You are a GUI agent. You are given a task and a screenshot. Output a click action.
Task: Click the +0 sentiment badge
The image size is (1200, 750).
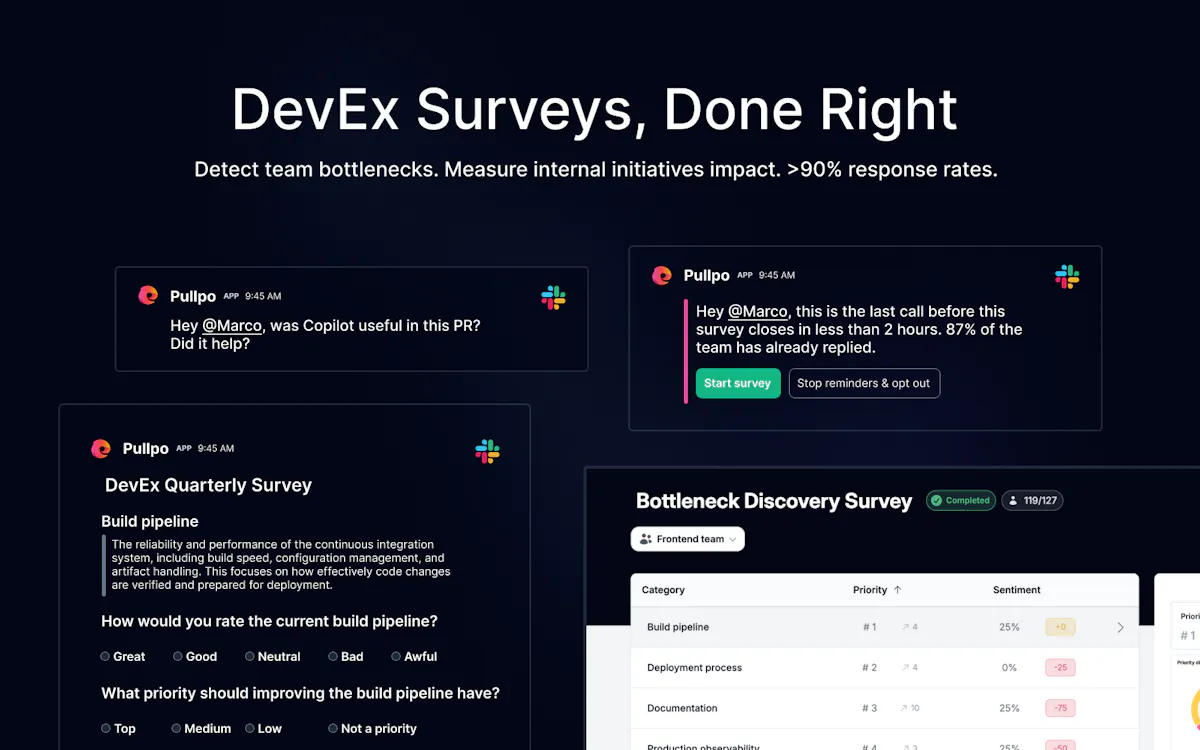click(1060, 627)
